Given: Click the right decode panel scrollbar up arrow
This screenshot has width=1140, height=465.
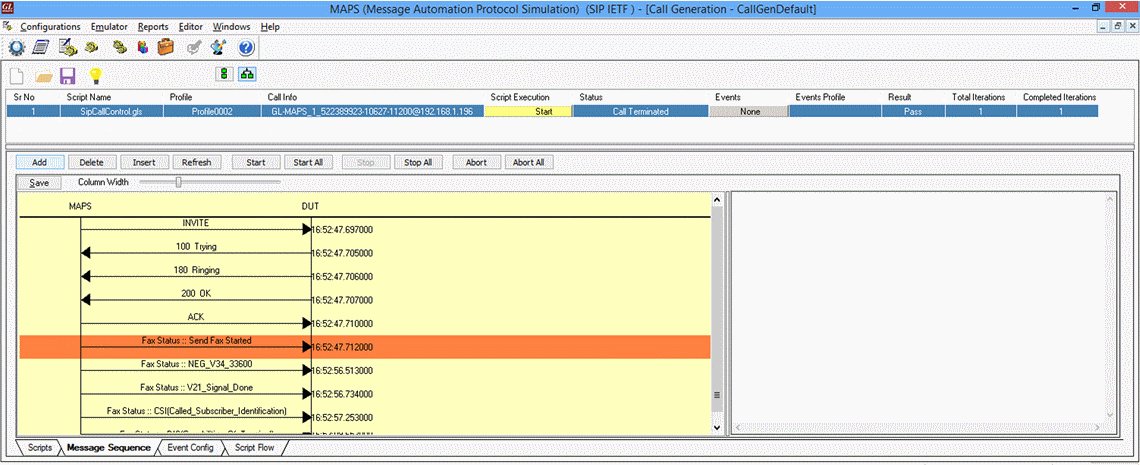Looking at the screenshot, I should pyautogui.click(x=1109, y=198).
